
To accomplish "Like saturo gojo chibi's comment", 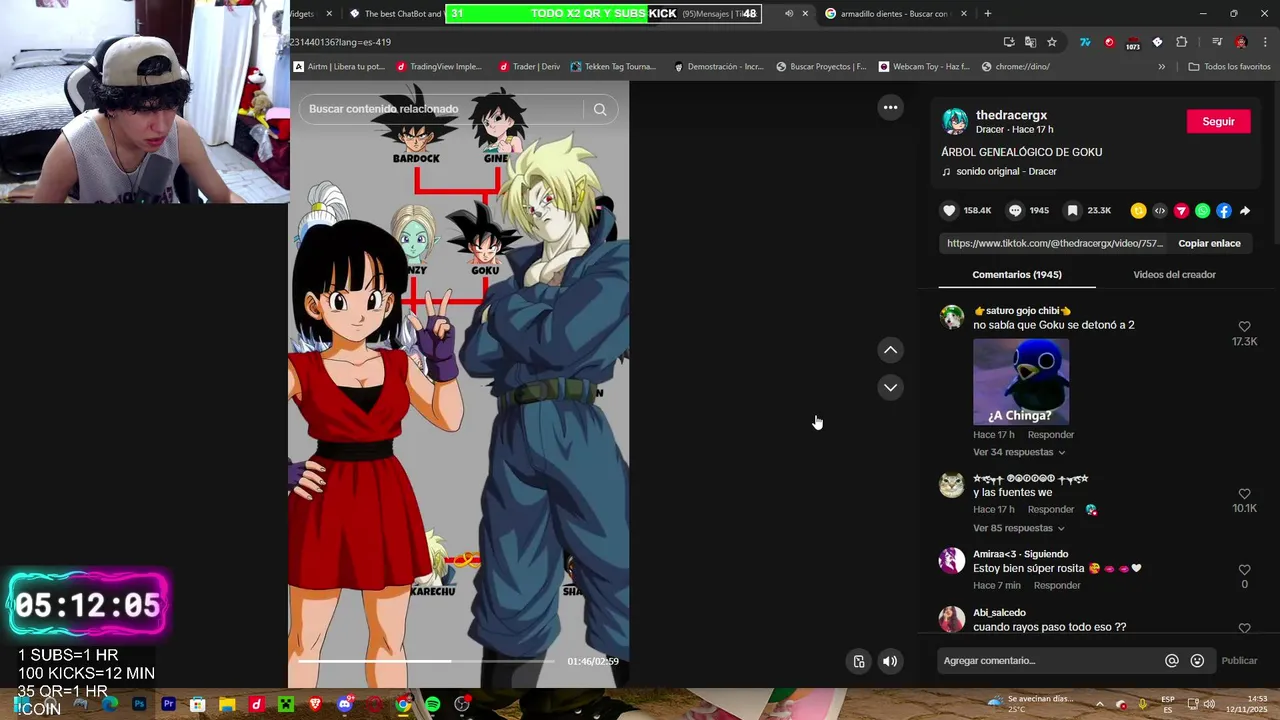I will 1245,327.
